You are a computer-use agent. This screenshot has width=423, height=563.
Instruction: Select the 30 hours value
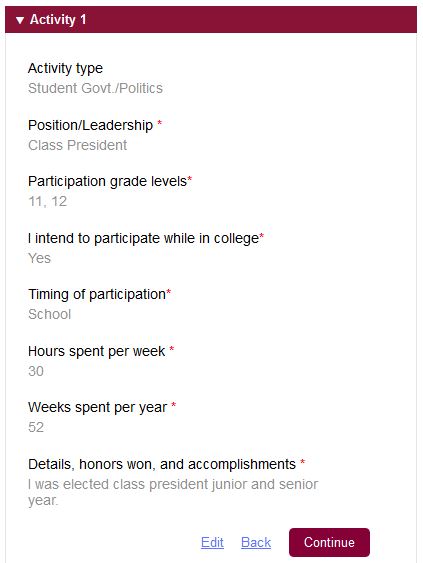click(36, 371)
